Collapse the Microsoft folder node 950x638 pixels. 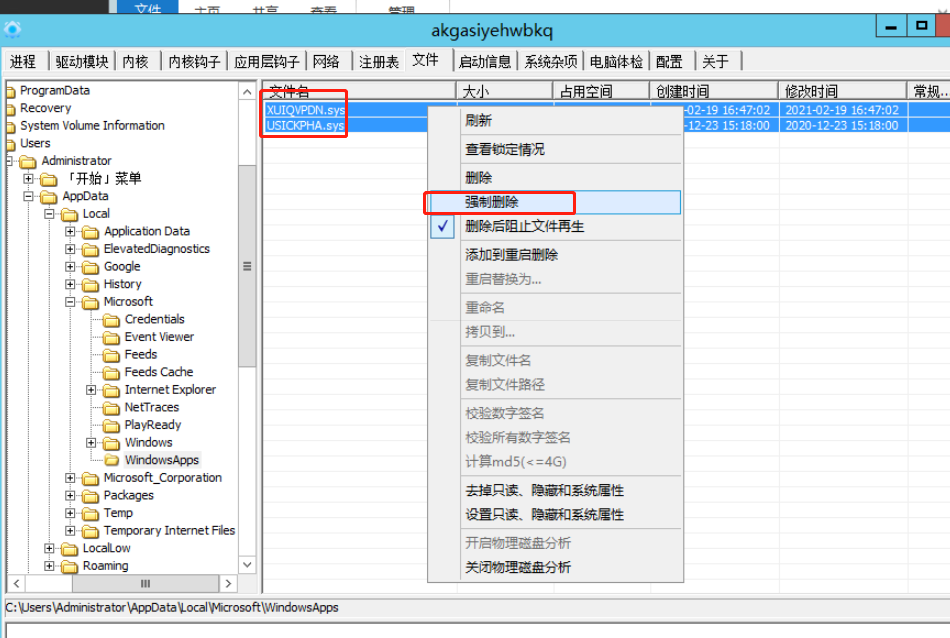71,302
